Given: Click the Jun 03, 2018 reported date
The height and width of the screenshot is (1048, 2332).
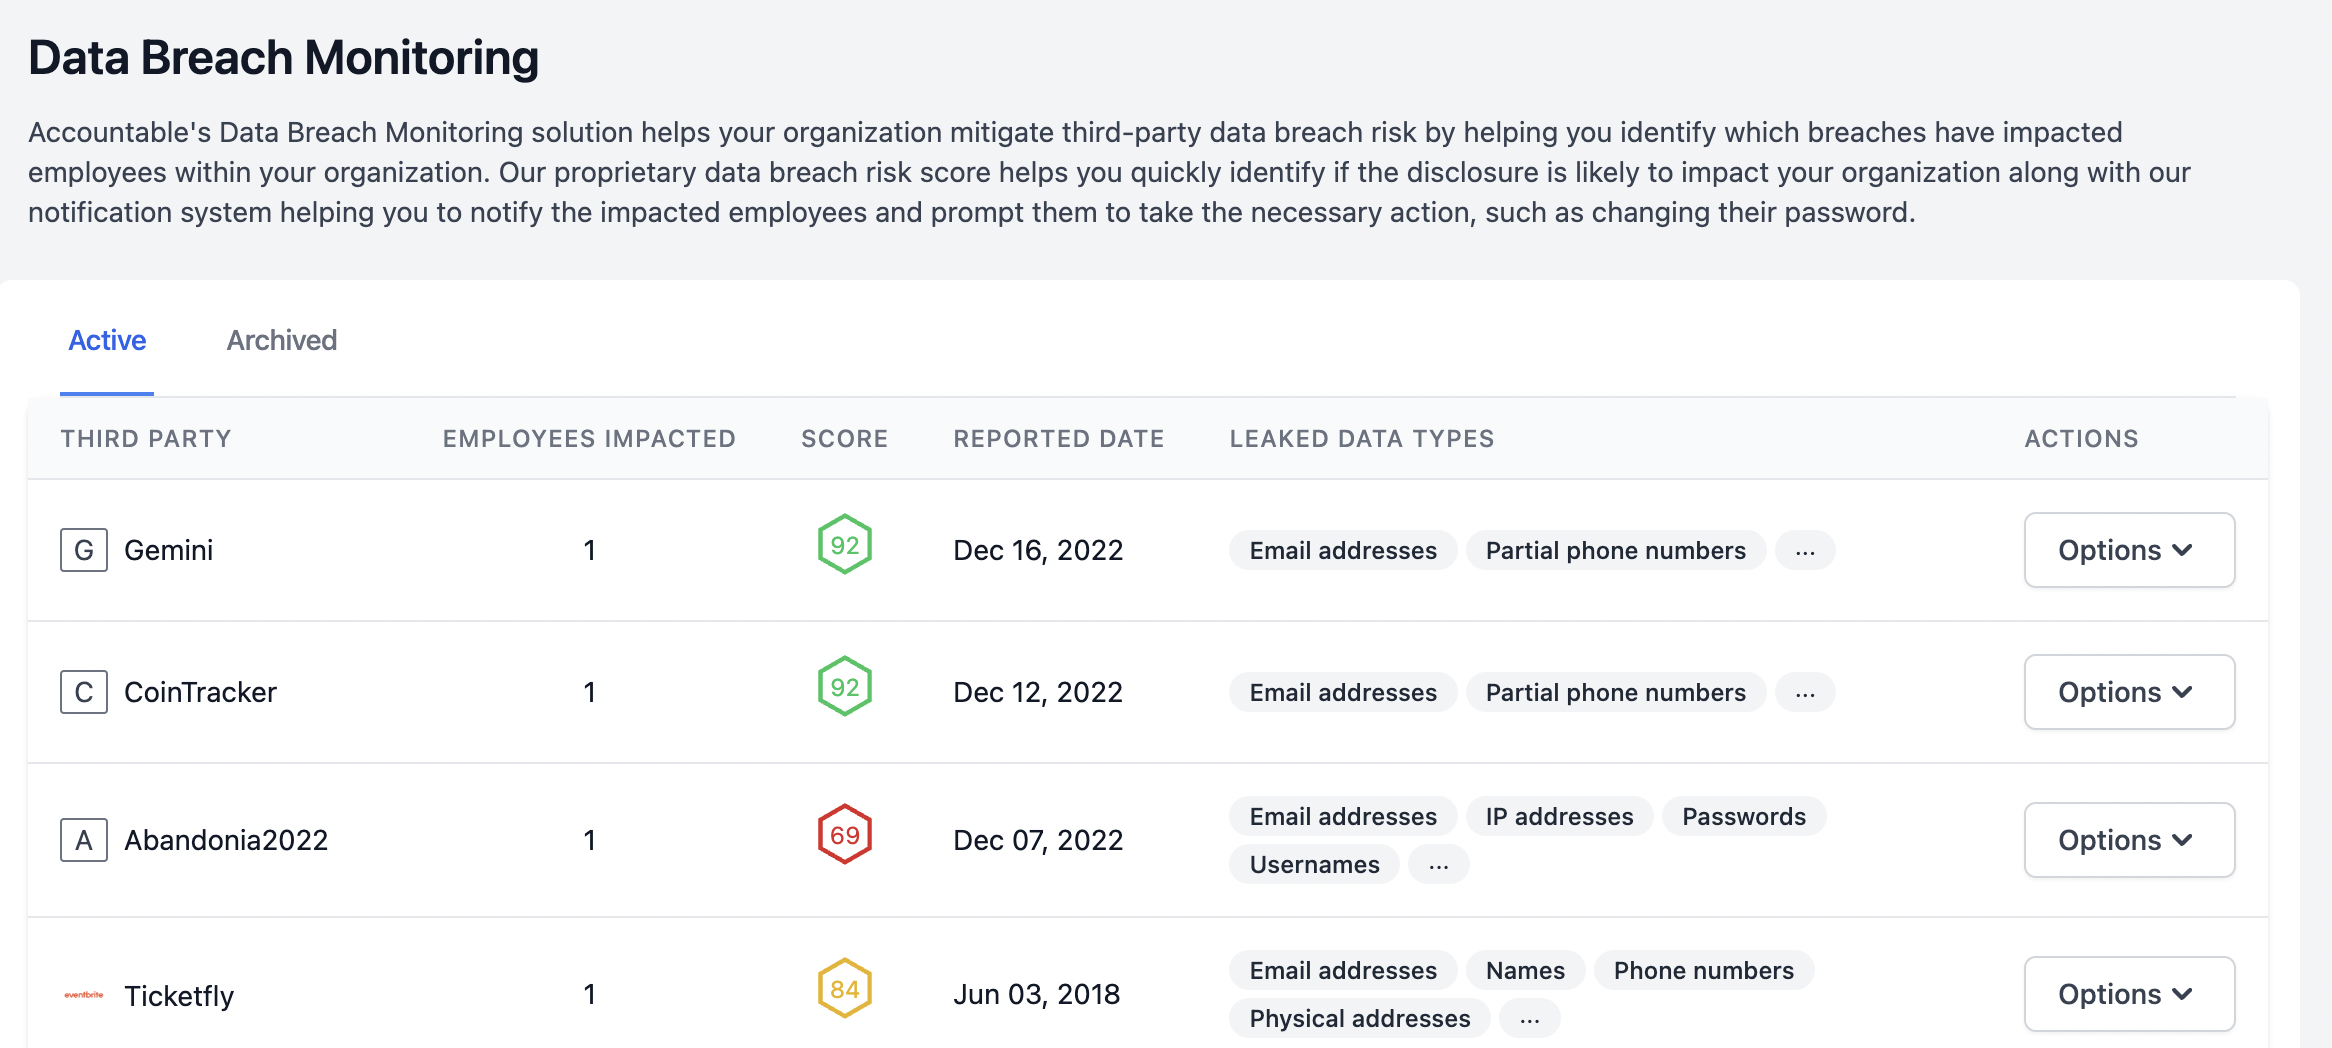Looking at the screenshot, I should point(1037,994).
